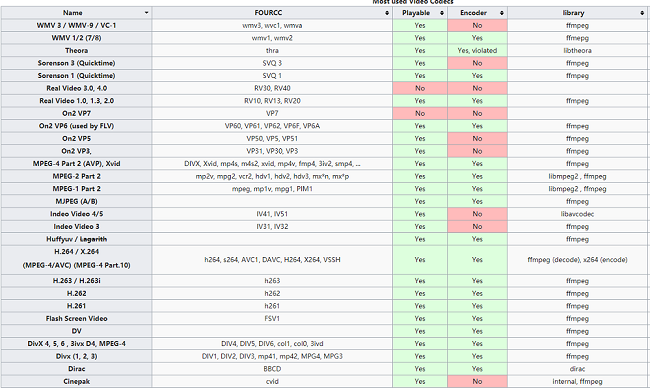Click Encoder column sort arrows icon
Image resolution: width=650 pixels, height=391 pixels.
502,13
